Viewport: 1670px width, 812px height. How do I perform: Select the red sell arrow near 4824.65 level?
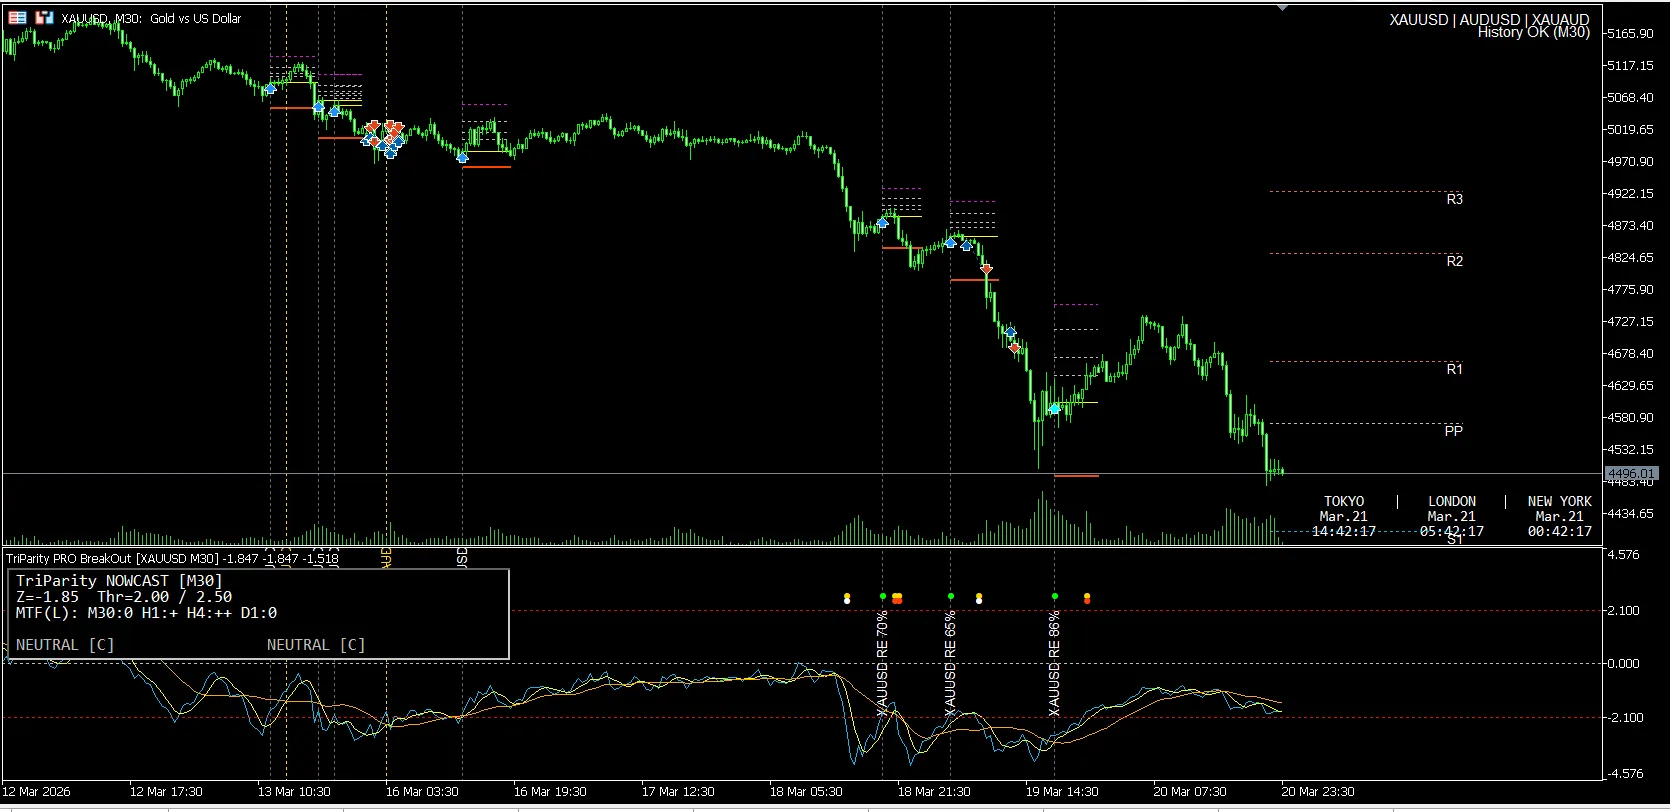[987, 269]
